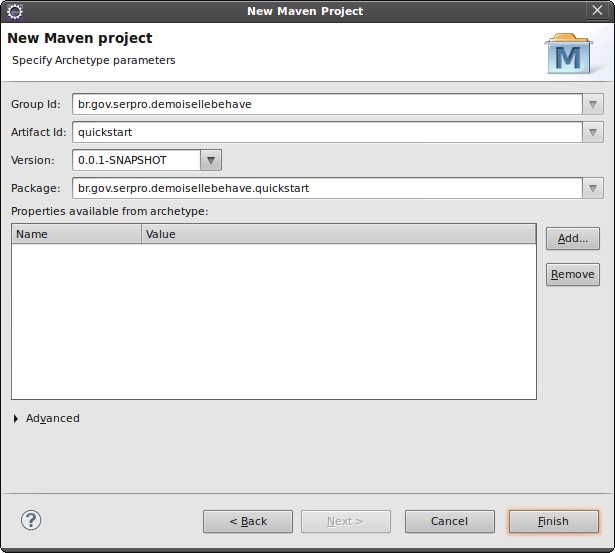This screenshot has width=615, height=553.
Task: Click the Maven M folder icon
Action: click(569, 54)
